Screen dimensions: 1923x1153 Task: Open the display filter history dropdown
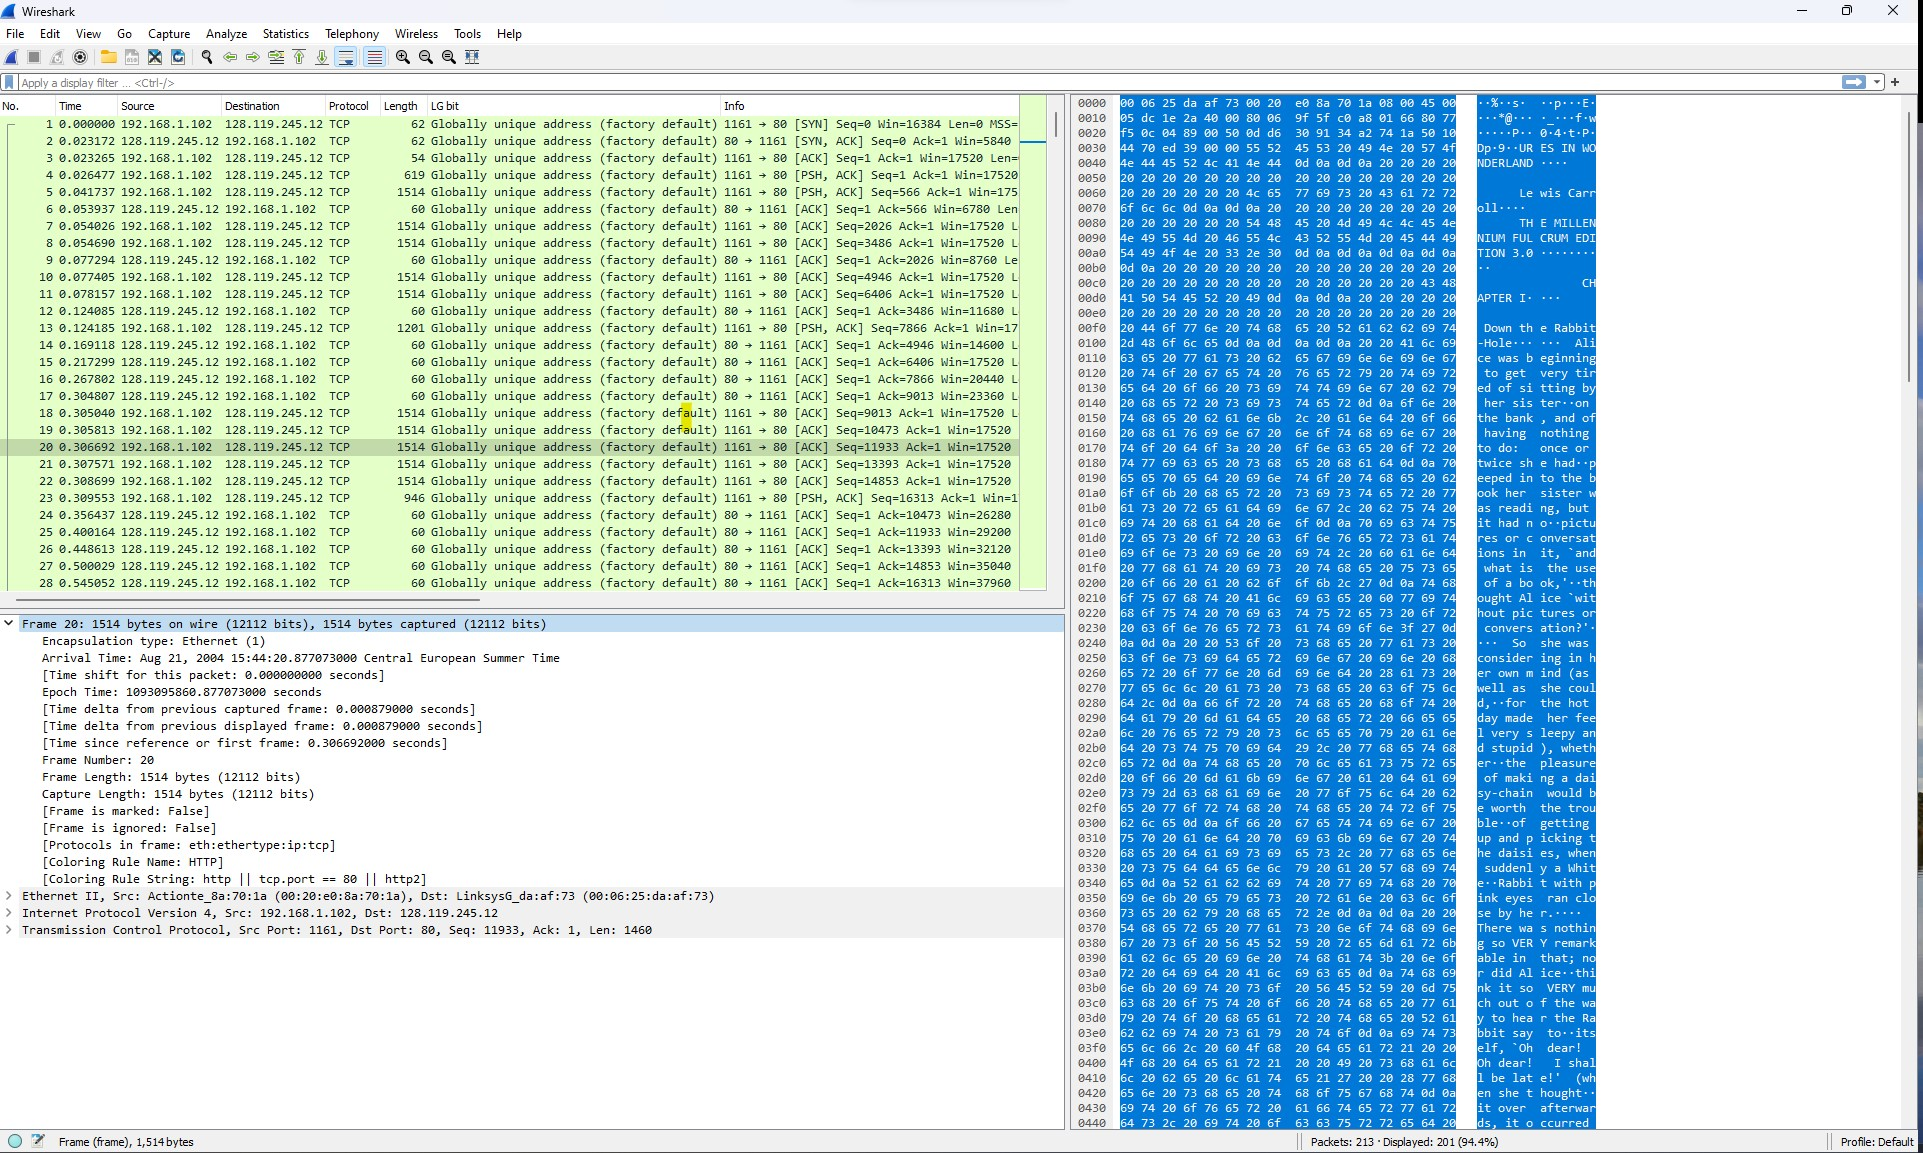(x=1874, y=82)
